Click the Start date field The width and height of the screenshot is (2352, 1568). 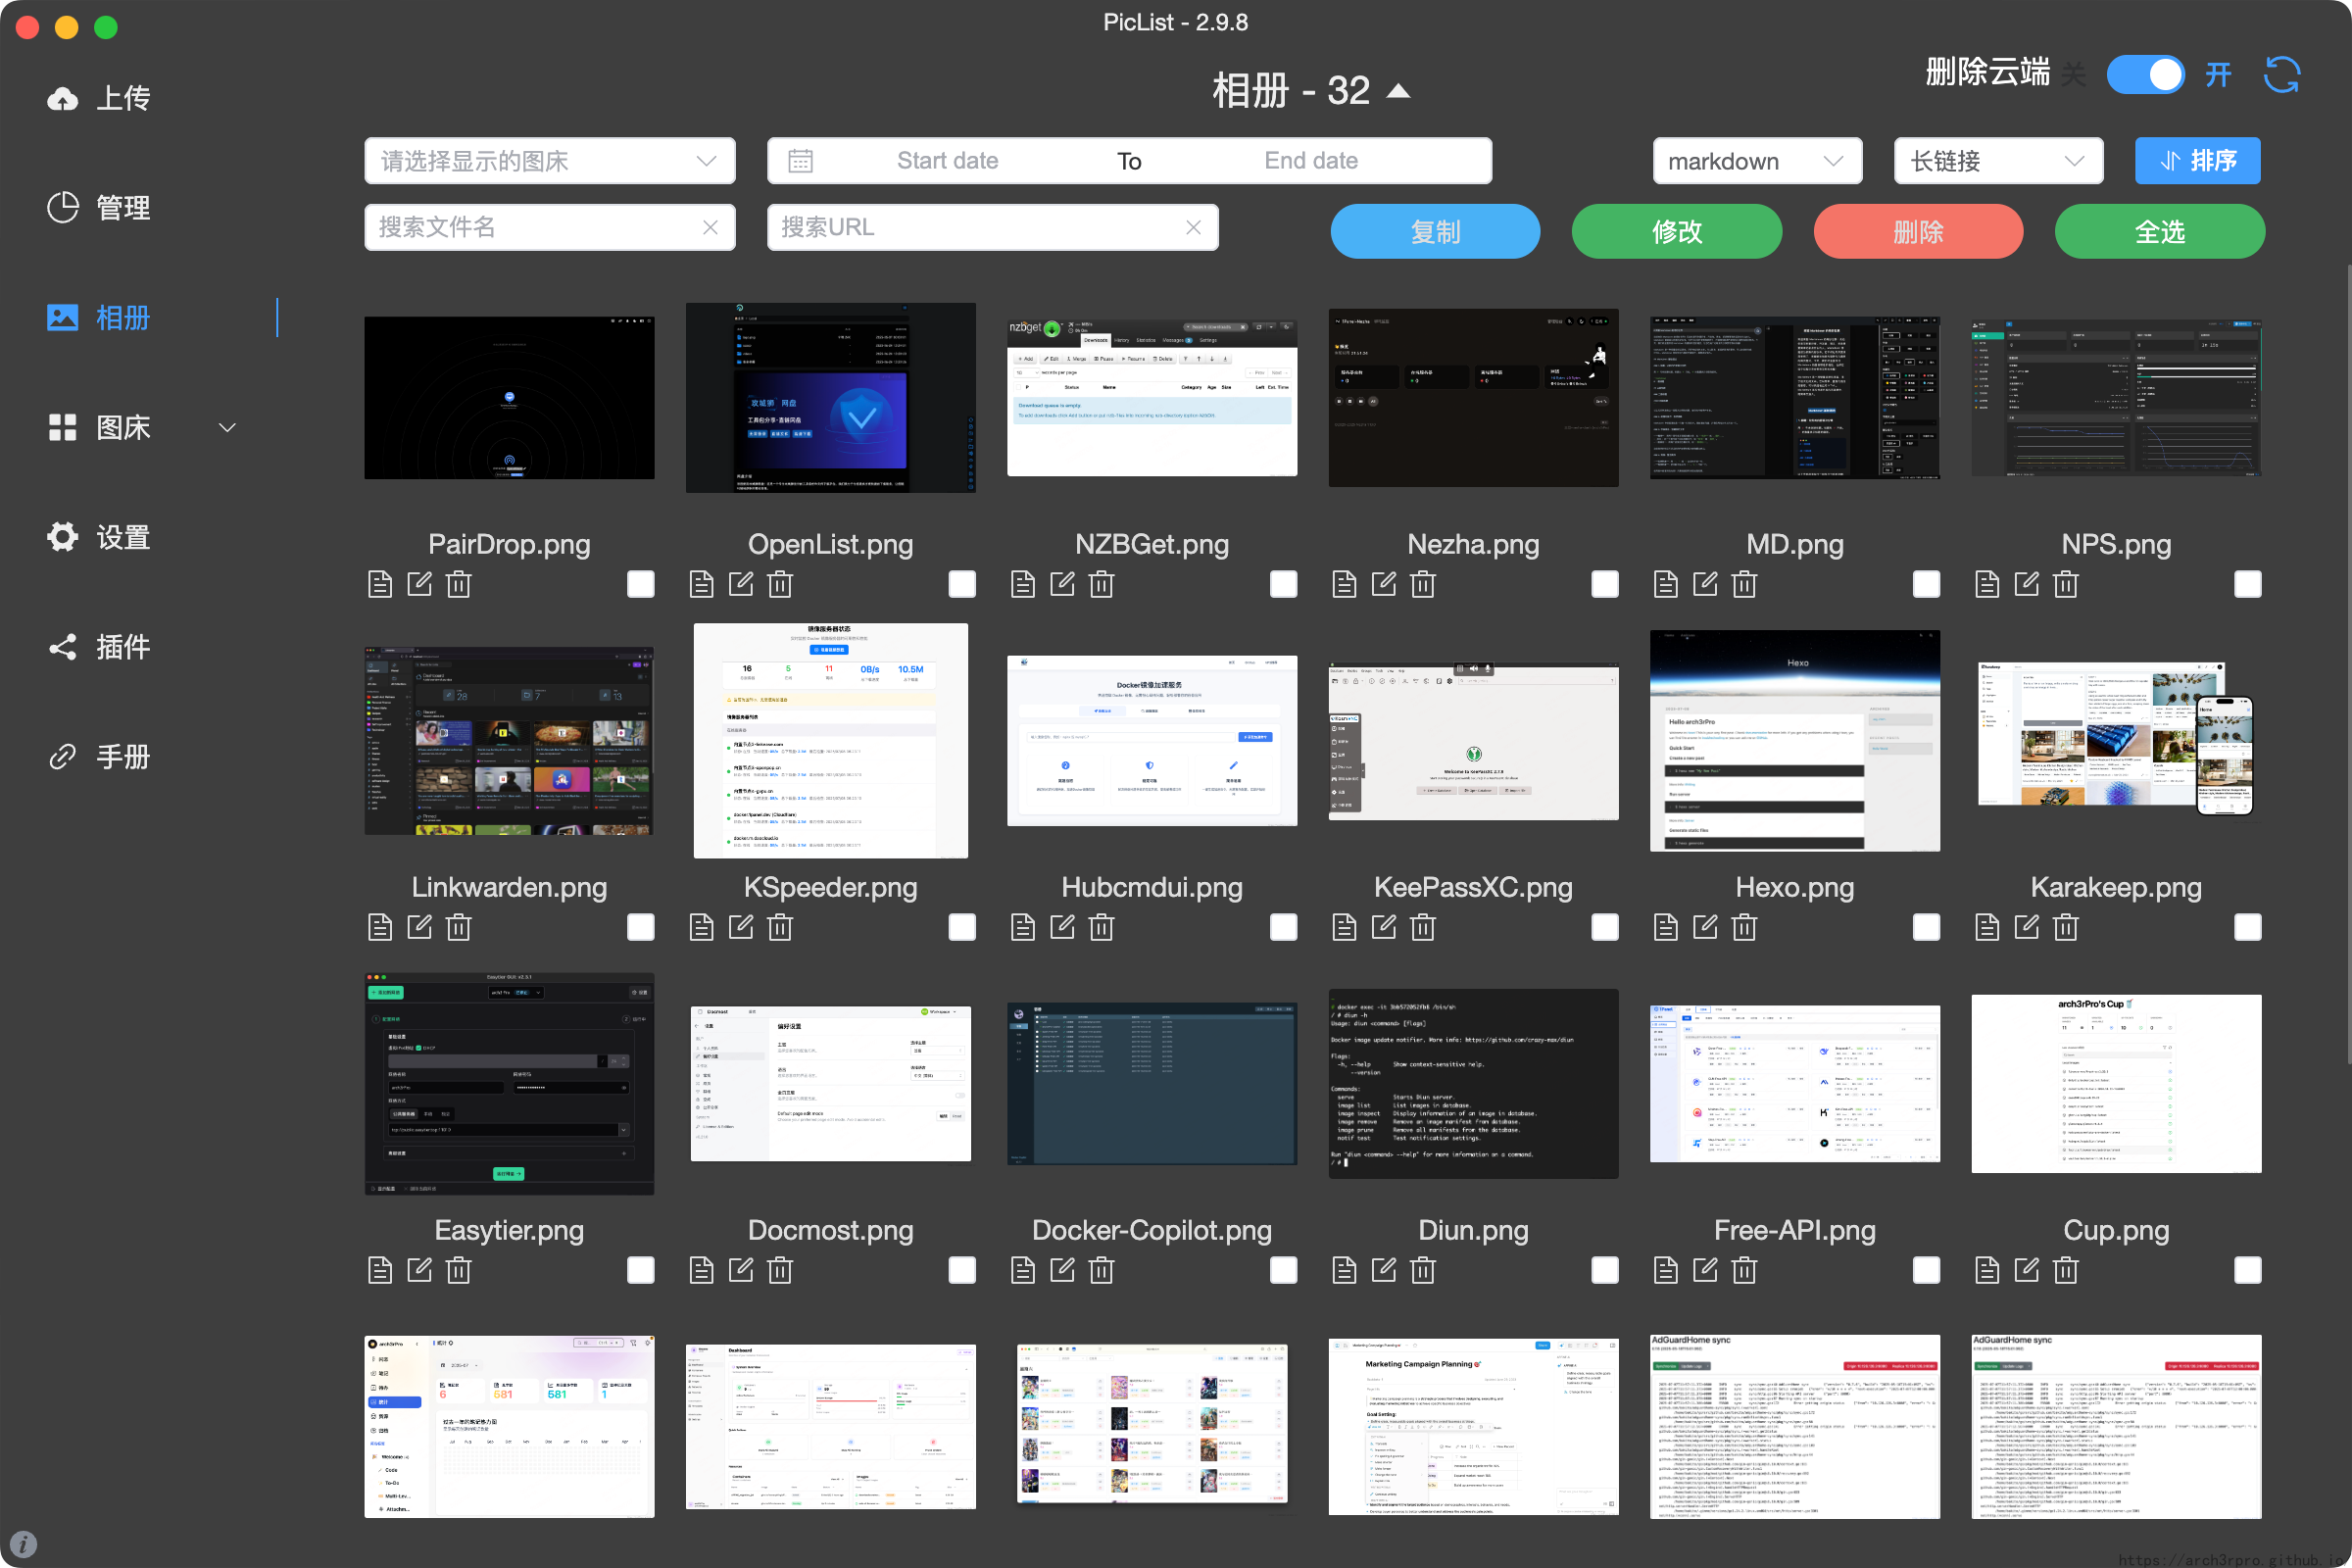(947, 161)
